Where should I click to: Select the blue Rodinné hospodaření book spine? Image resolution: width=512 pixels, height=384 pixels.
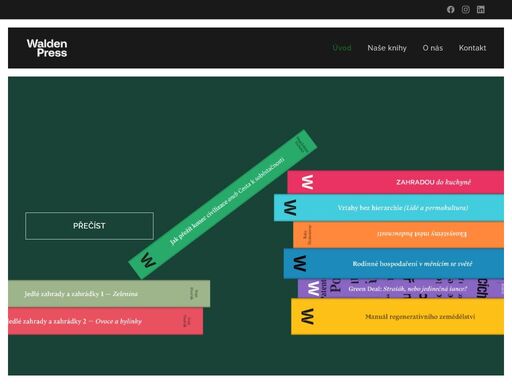(394, 263)
